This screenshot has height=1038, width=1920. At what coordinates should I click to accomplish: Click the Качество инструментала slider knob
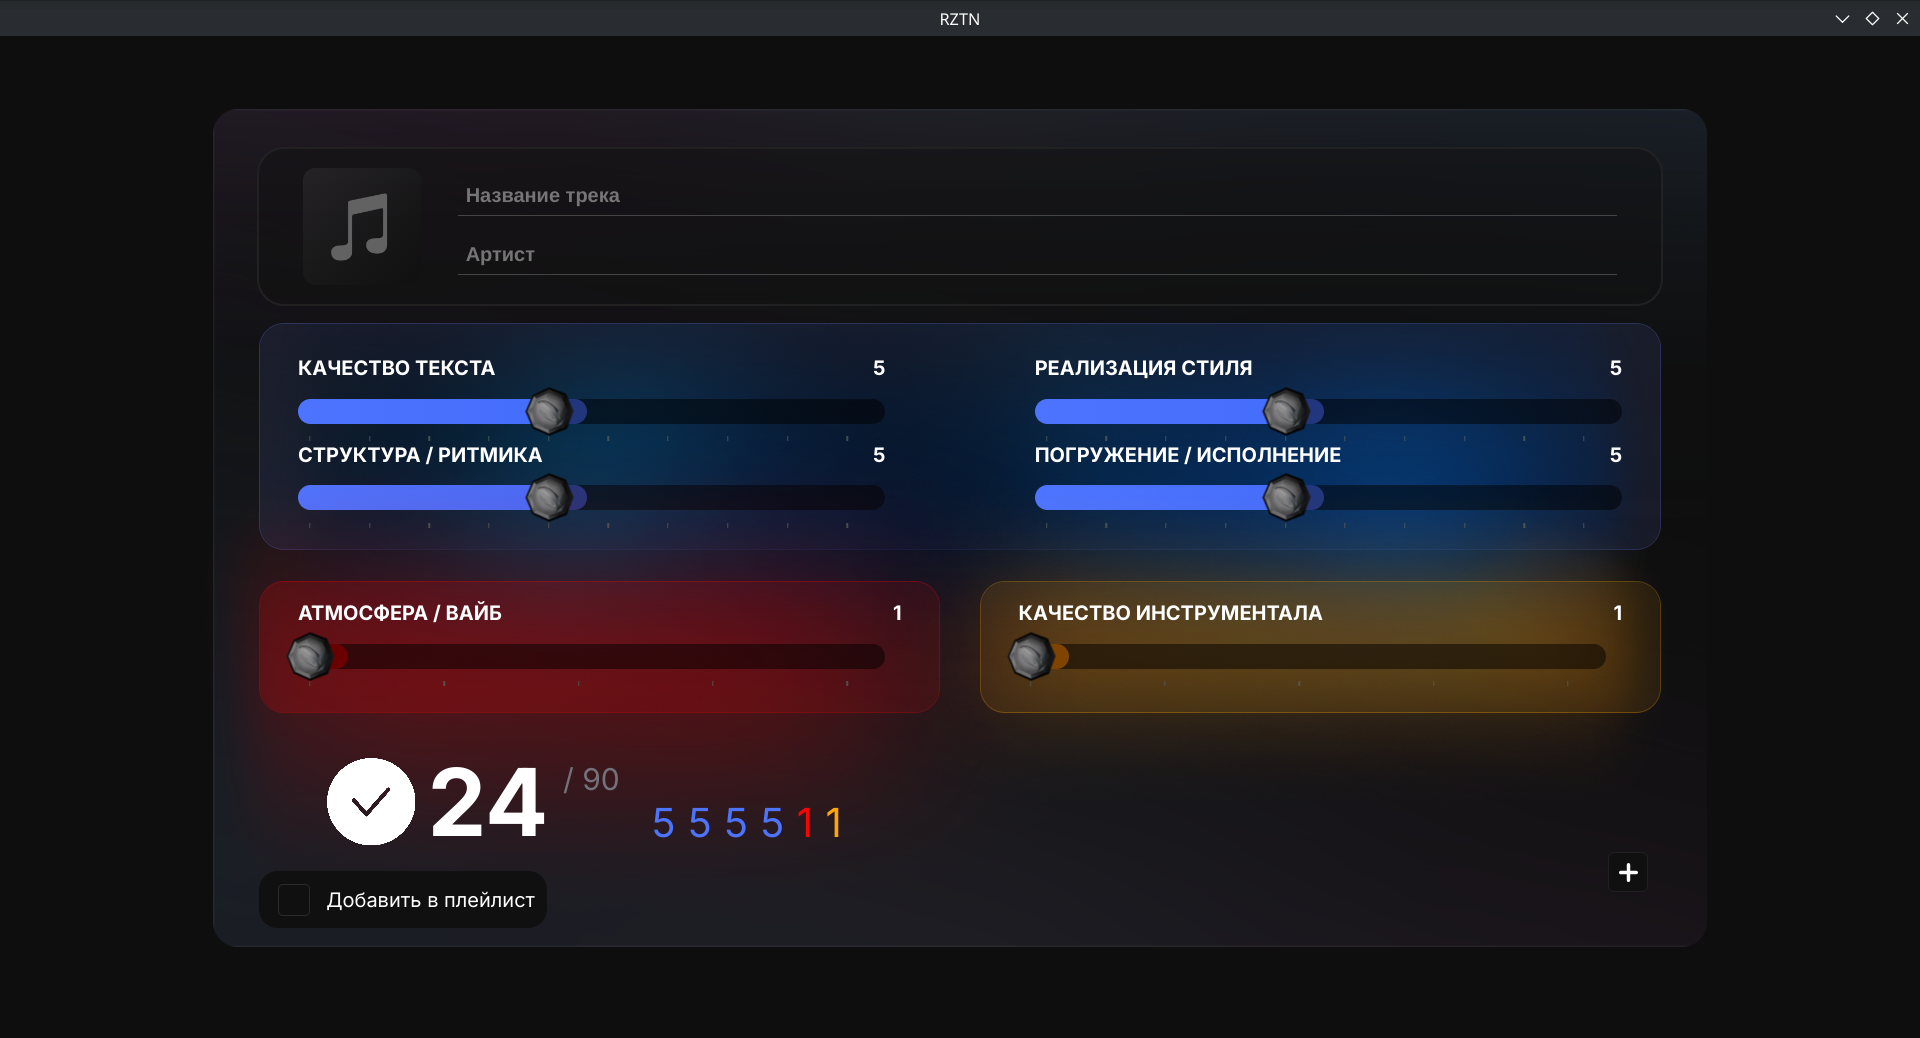[x=1030, y=657]
